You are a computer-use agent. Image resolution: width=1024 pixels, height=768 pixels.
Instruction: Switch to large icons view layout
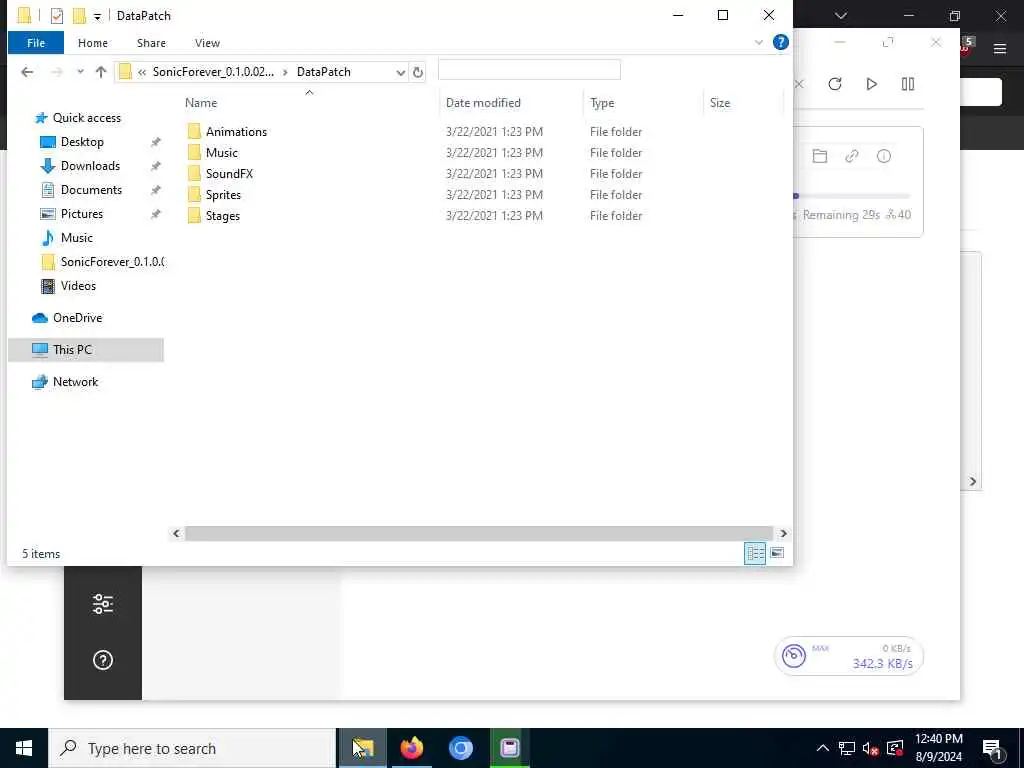(x=776, y=554)
